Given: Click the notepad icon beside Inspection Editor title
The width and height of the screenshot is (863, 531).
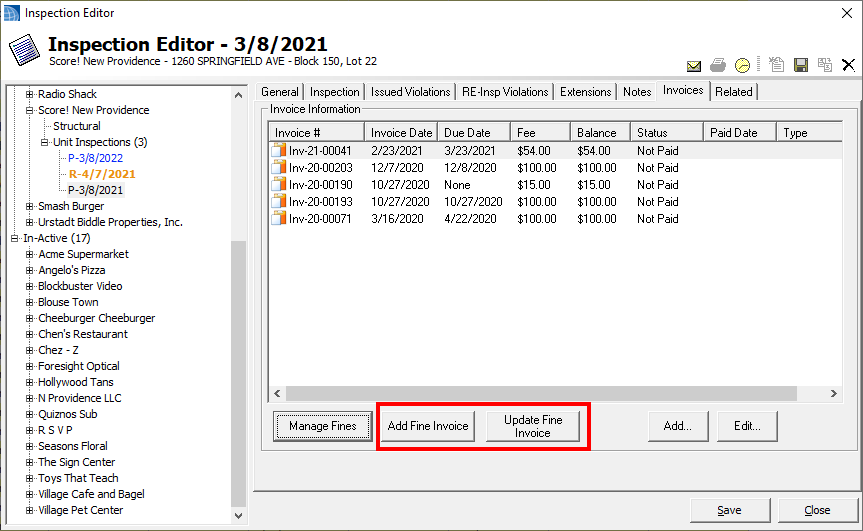Looking at the screenshot, I should (x=24, y=51).
